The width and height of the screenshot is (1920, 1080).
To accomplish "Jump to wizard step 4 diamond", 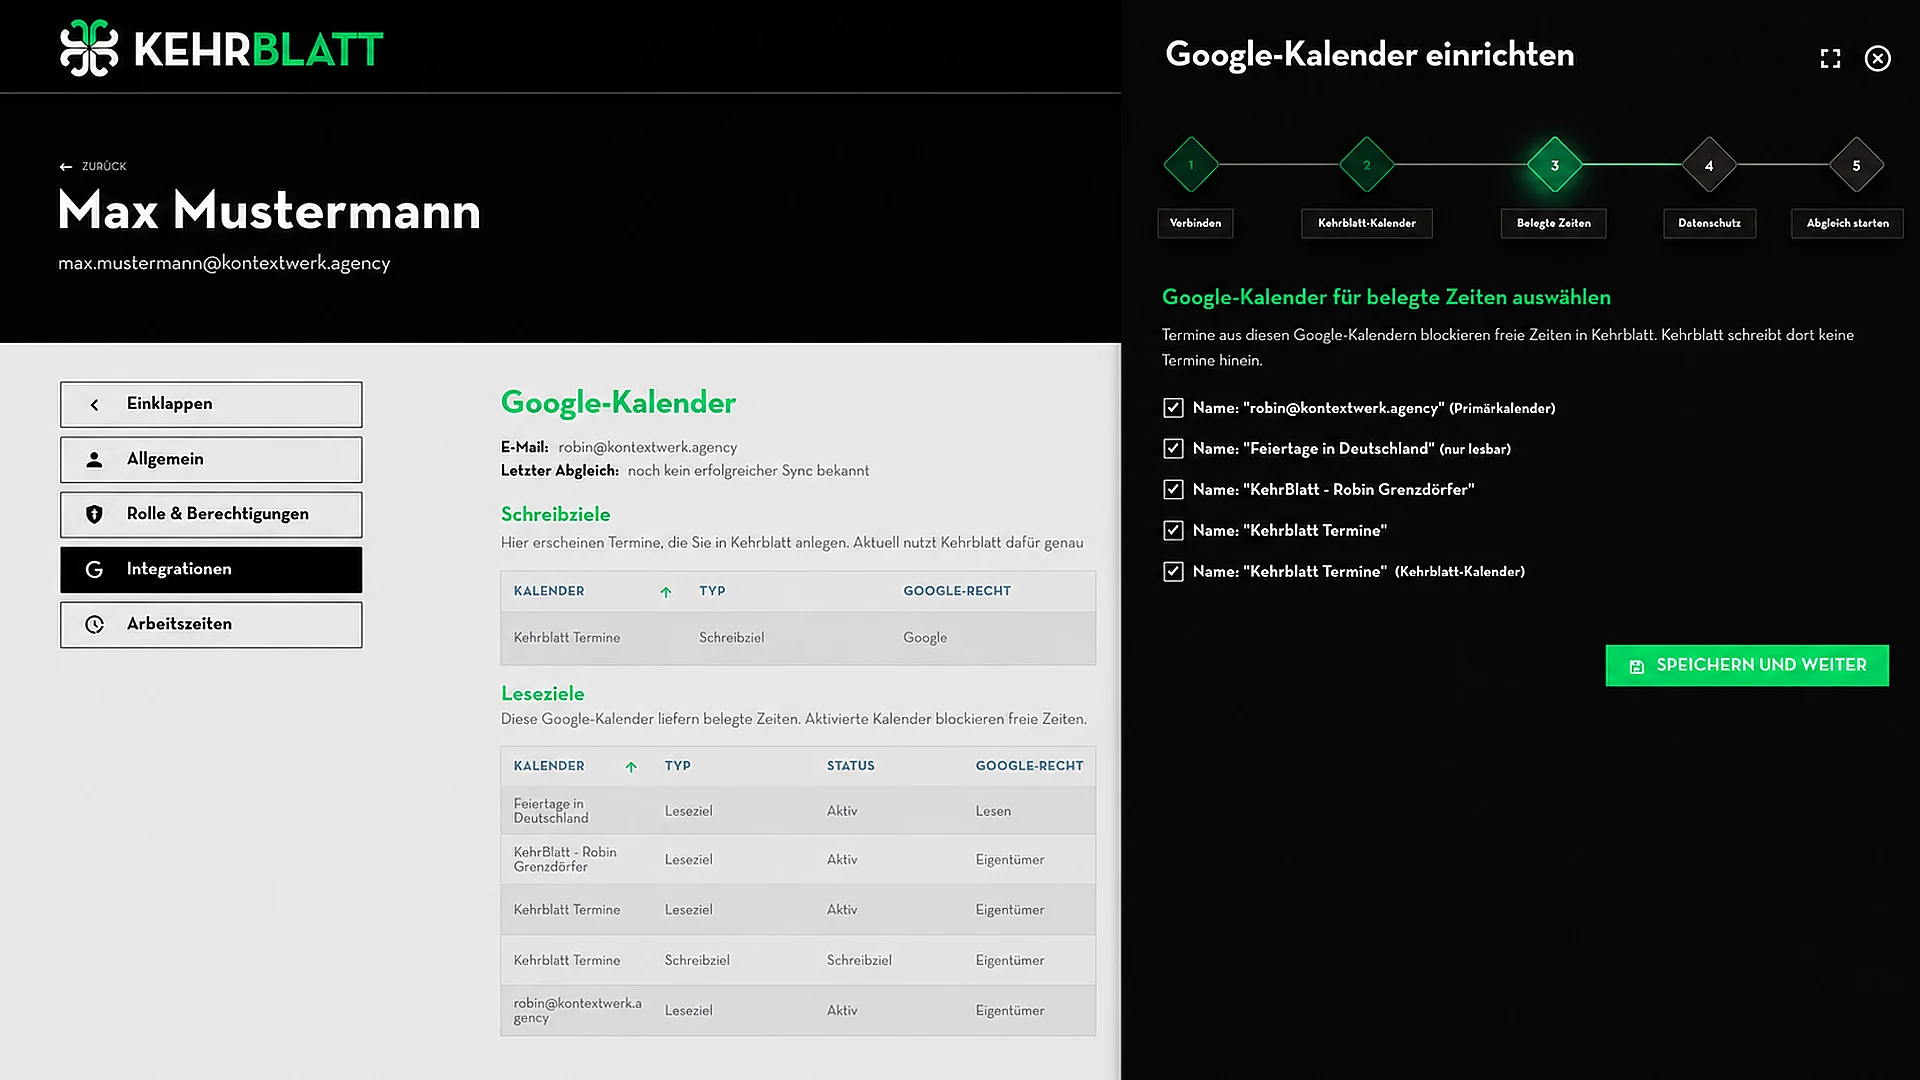I will (x=1709, y=165).
